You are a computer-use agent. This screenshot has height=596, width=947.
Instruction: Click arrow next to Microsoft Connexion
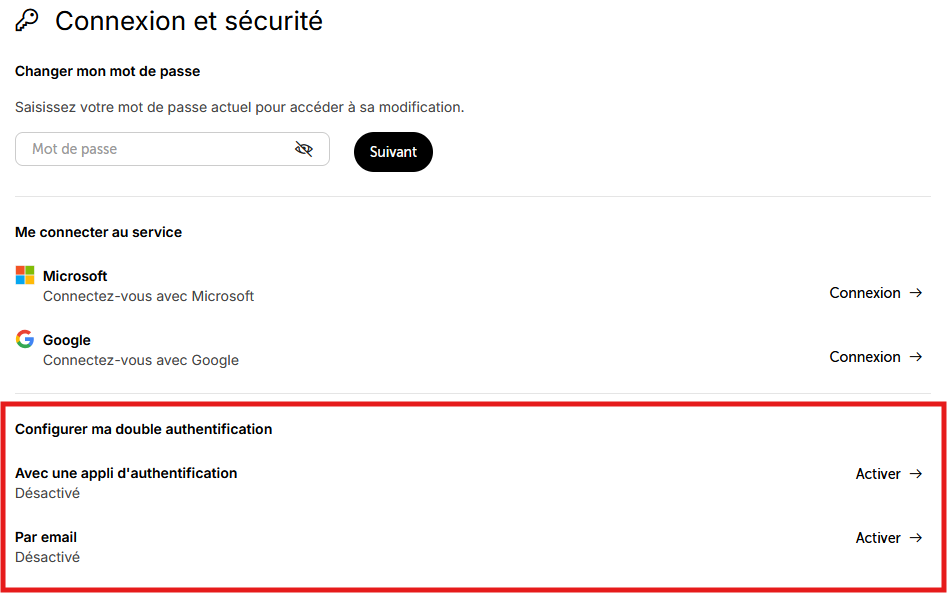916,293
